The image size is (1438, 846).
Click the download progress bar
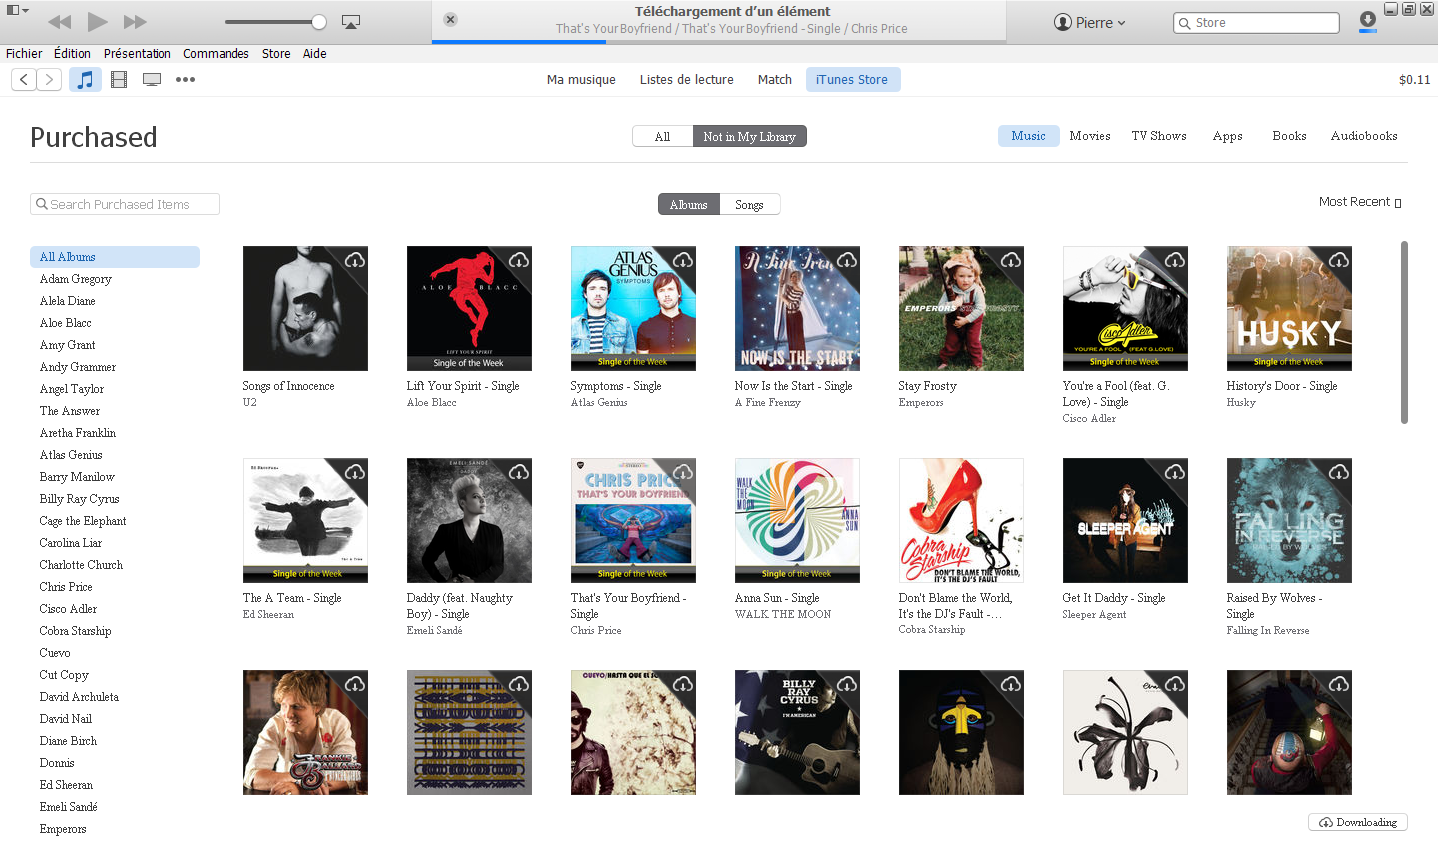(719, 42)
